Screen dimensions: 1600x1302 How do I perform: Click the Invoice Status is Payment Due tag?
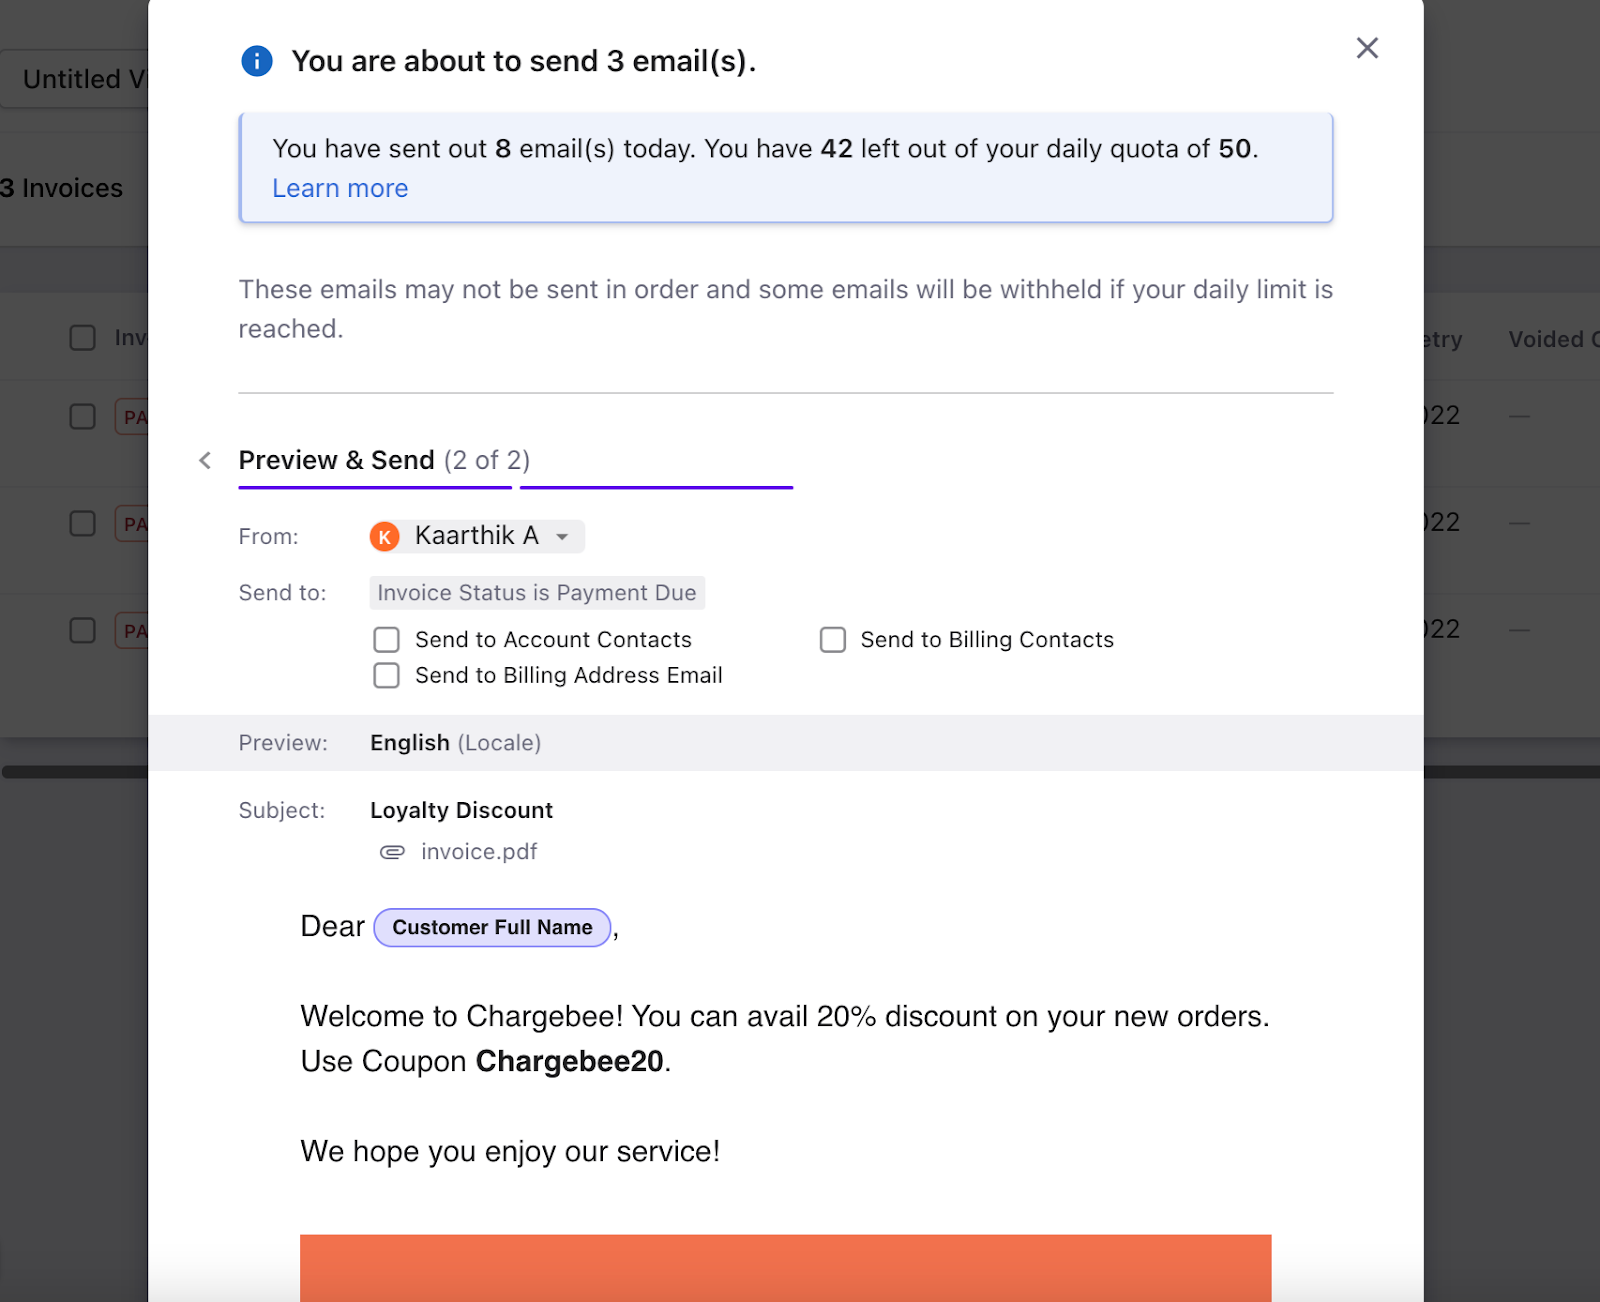click(x=537, y=593)
